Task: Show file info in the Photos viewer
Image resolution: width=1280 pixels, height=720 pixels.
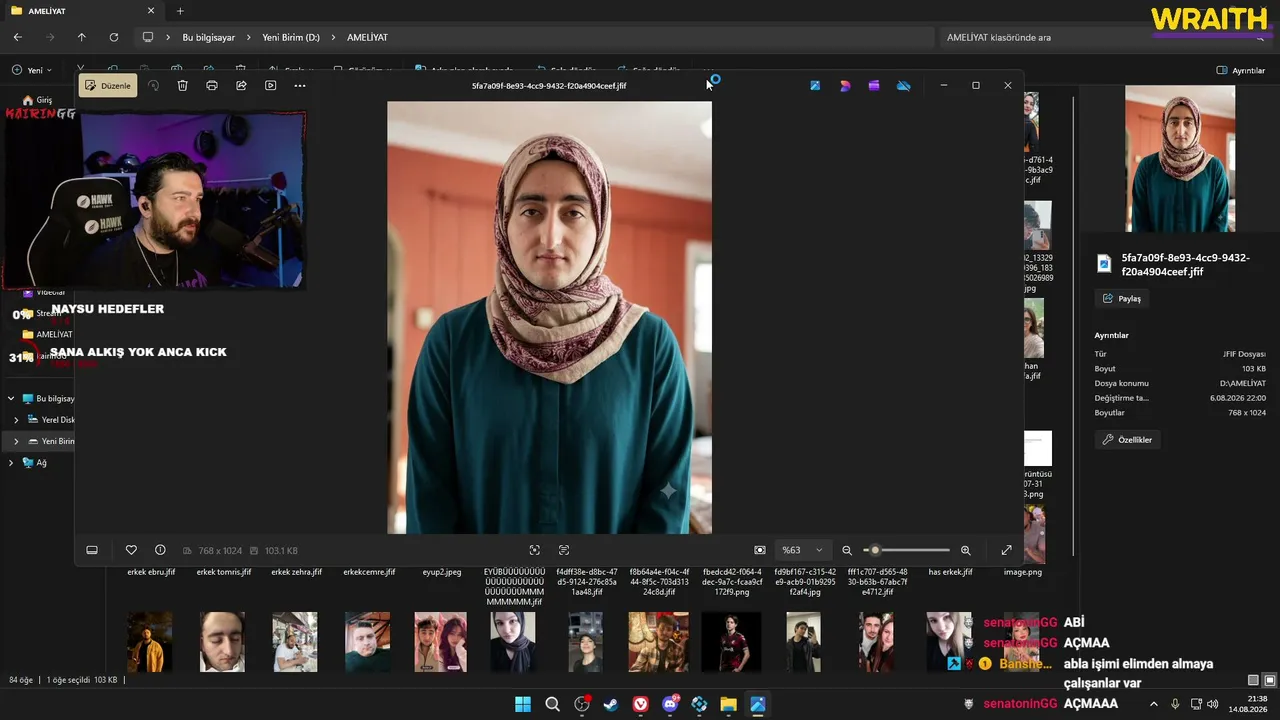Action: point(160,550)
